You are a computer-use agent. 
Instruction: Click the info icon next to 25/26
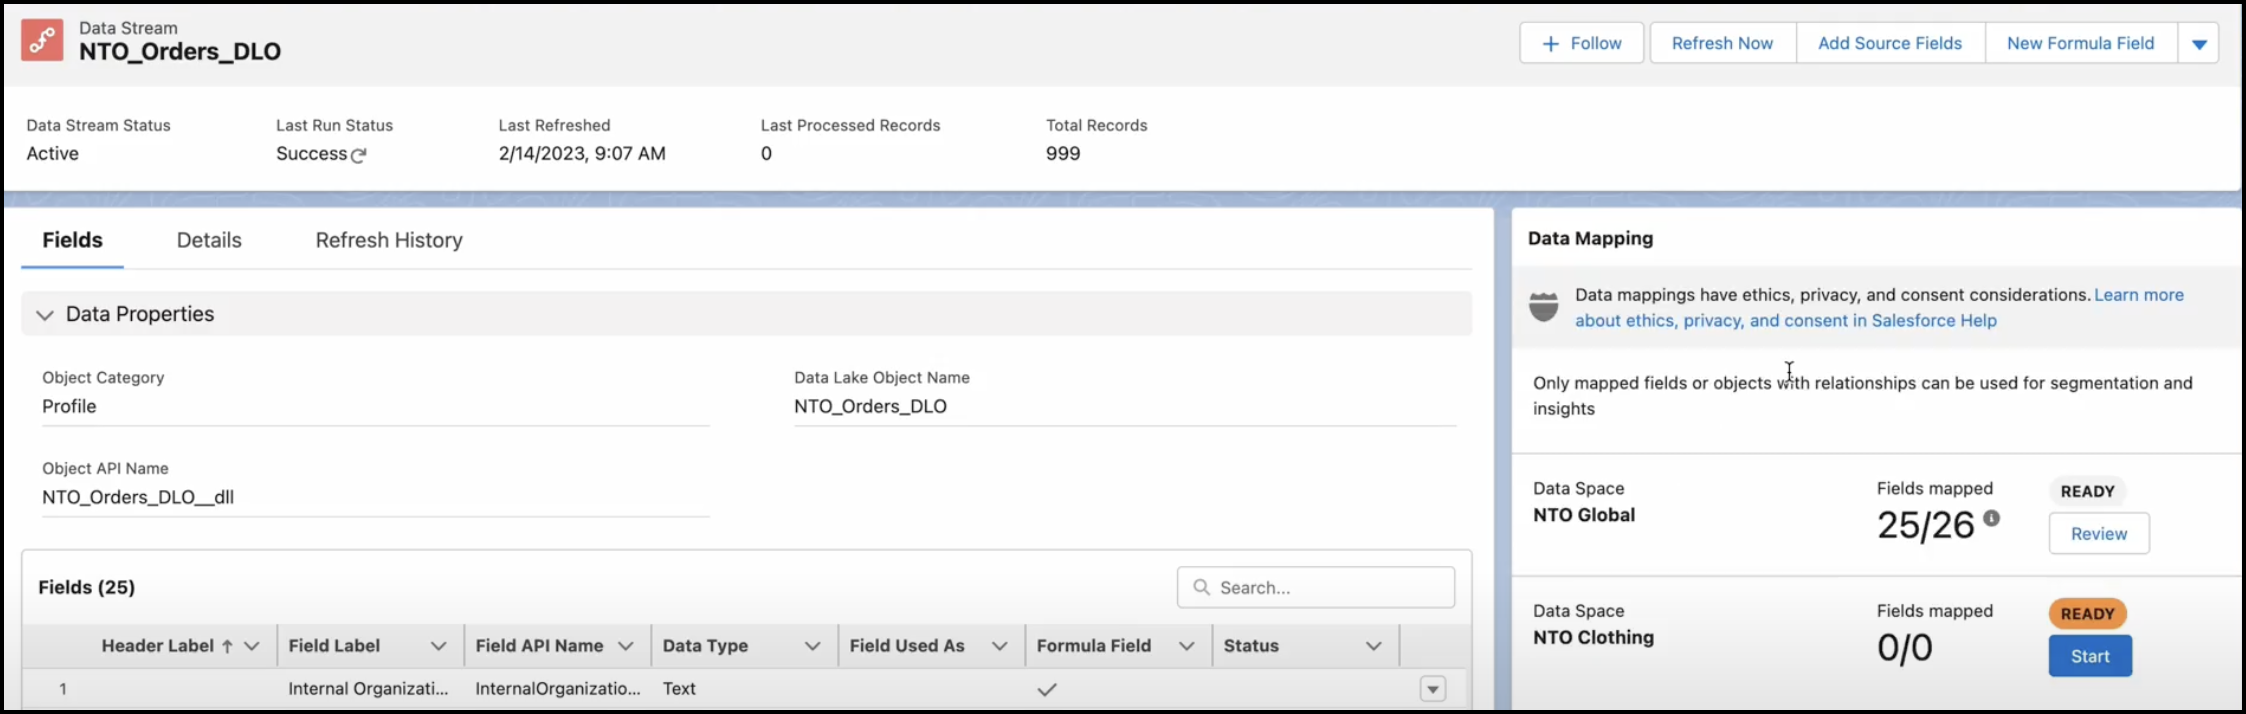click(x=1992, y=518)
